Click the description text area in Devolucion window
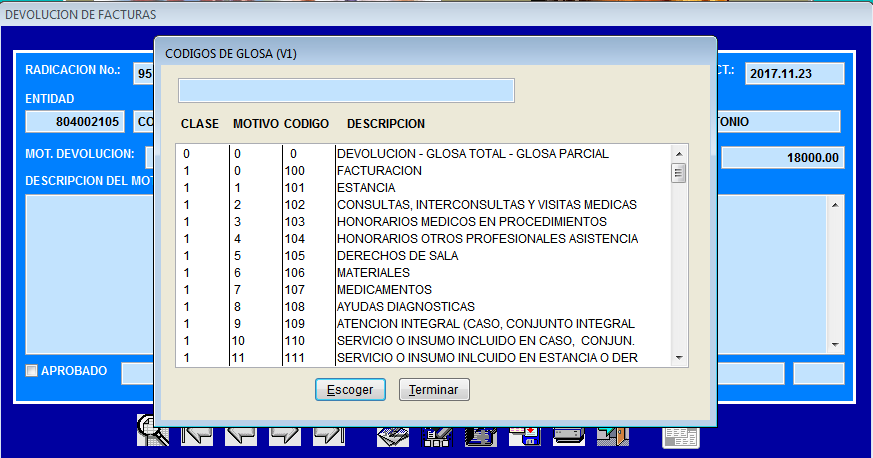The image size is (873, 458). (x=90, y=274)
